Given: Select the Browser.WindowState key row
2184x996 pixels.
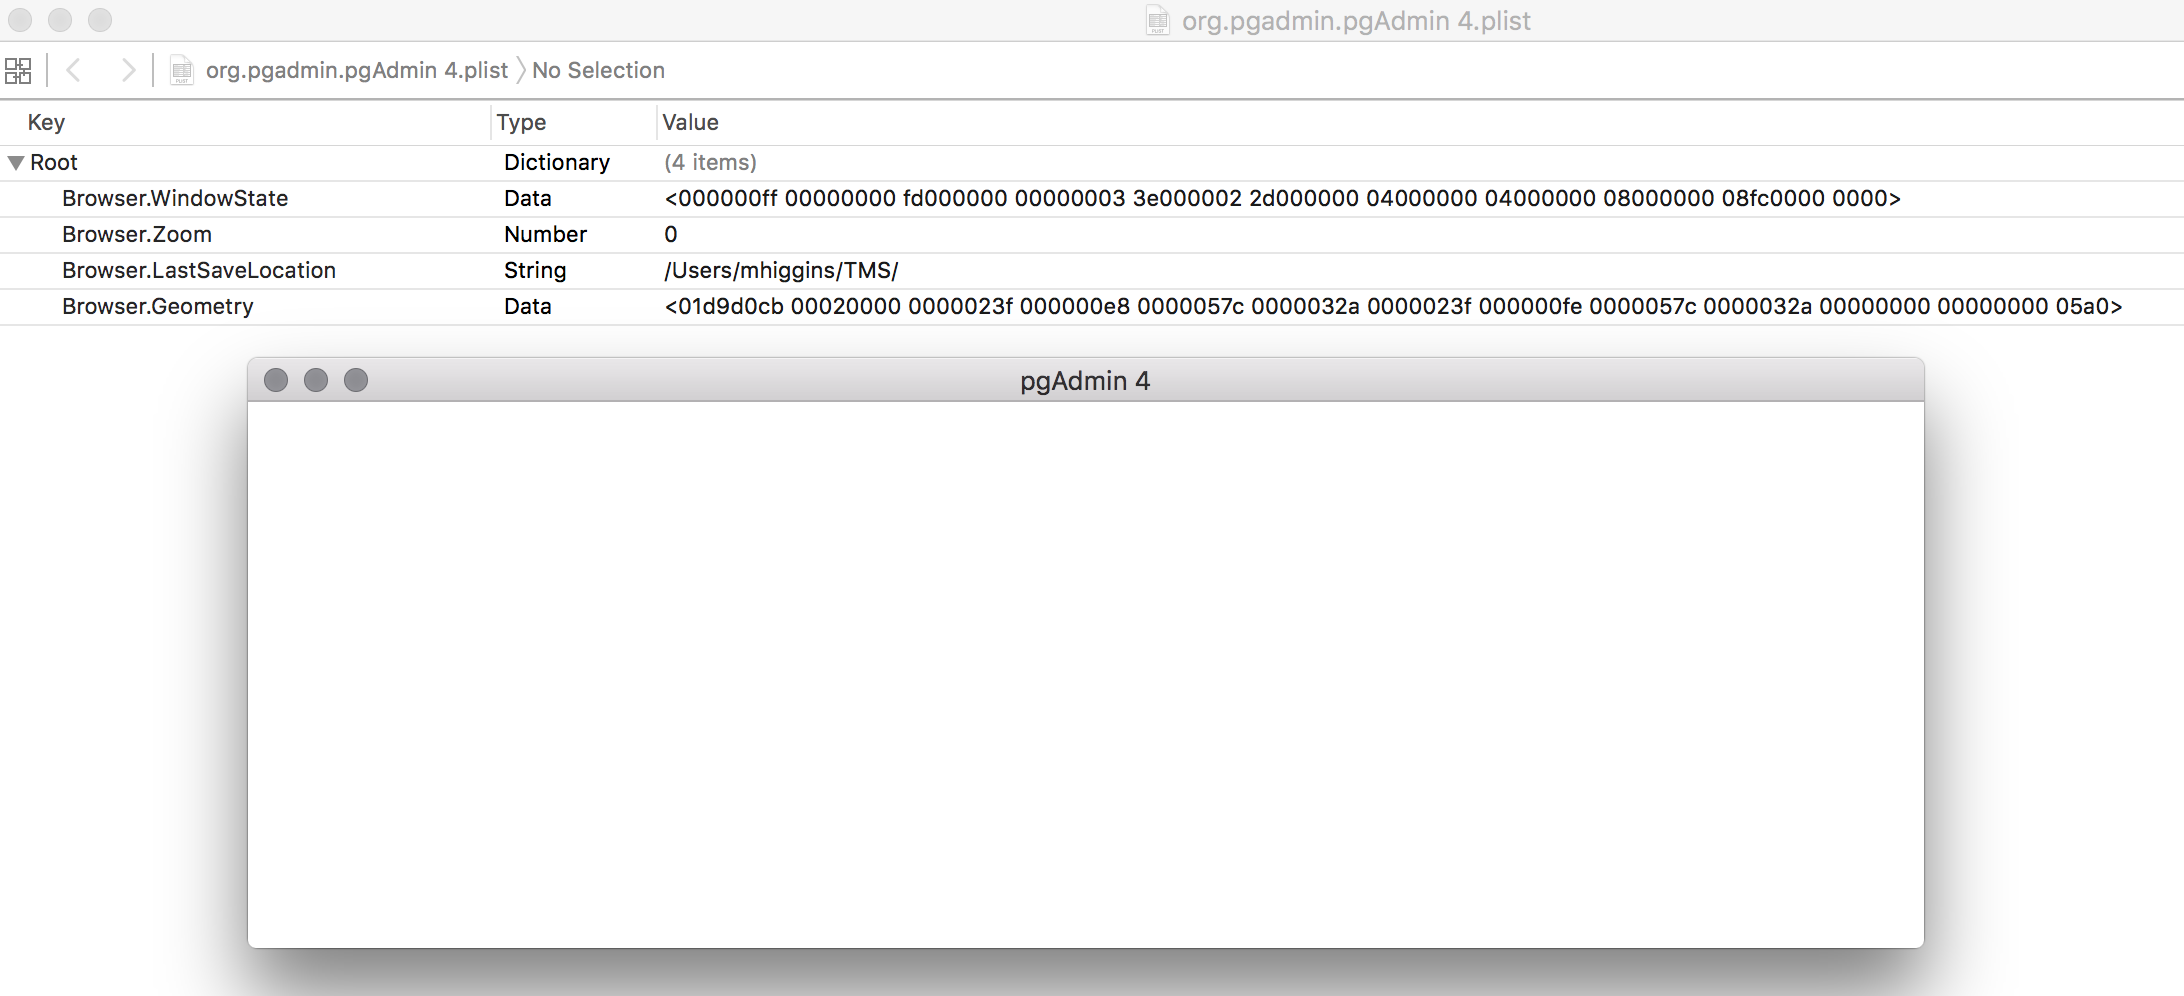Looking at the screenshot, I should [x=175, y=198].
